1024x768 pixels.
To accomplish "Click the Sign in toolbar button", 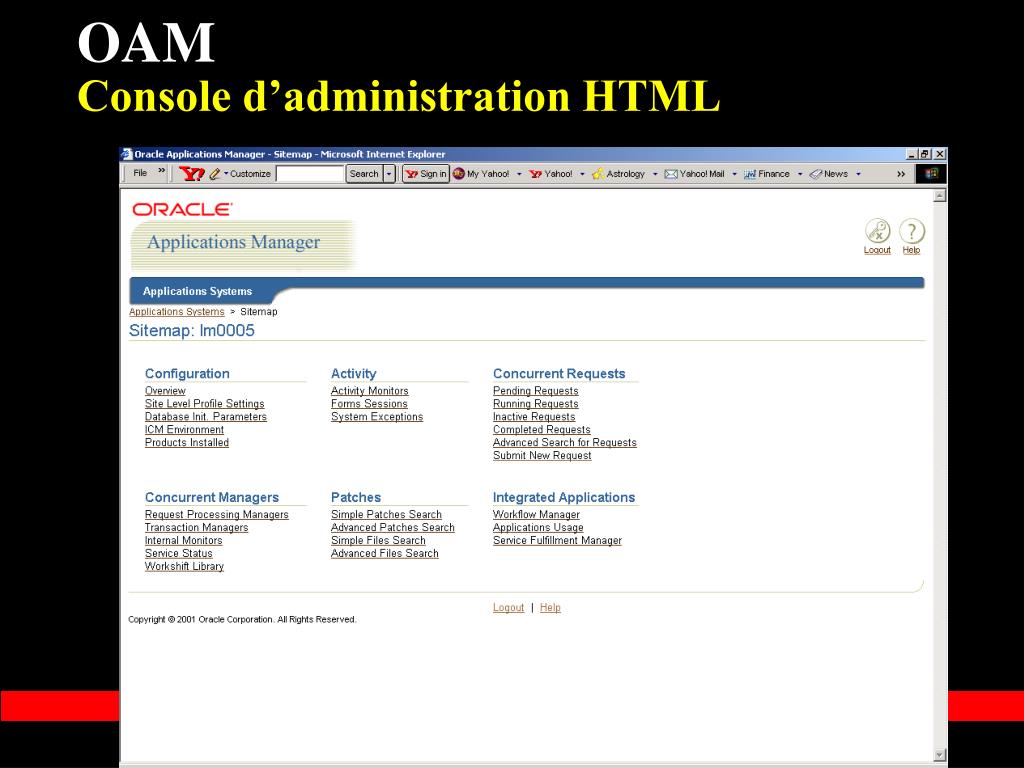I will [x=426, y=174].
